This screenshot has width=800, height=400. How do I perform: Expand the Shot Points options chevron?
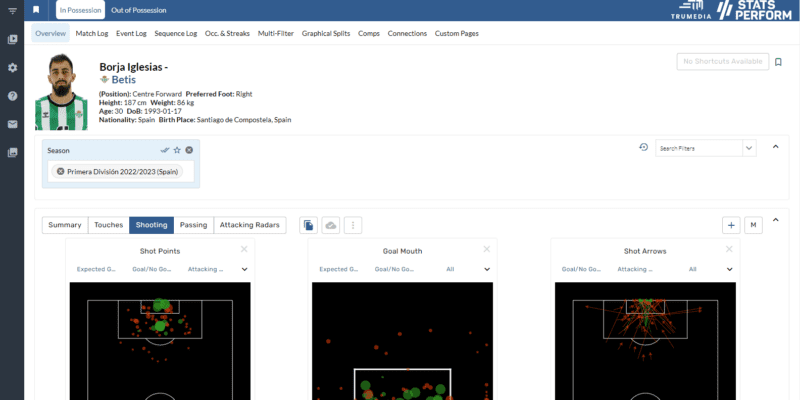point(244,269)
